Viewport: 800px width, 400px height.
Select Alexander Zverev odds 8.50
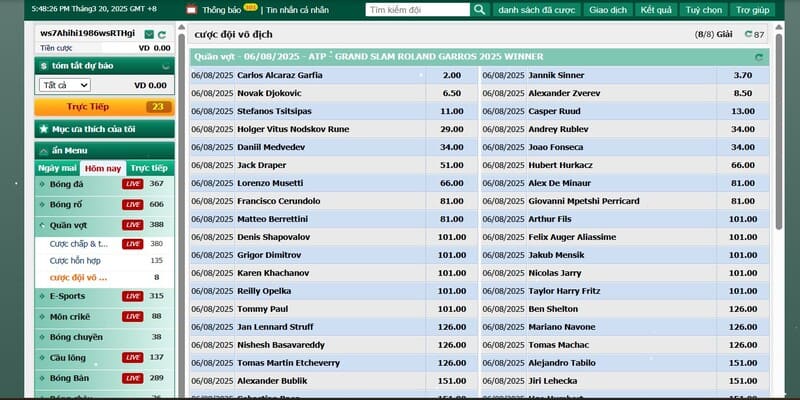pyautogui.click(x=742, y=93)
